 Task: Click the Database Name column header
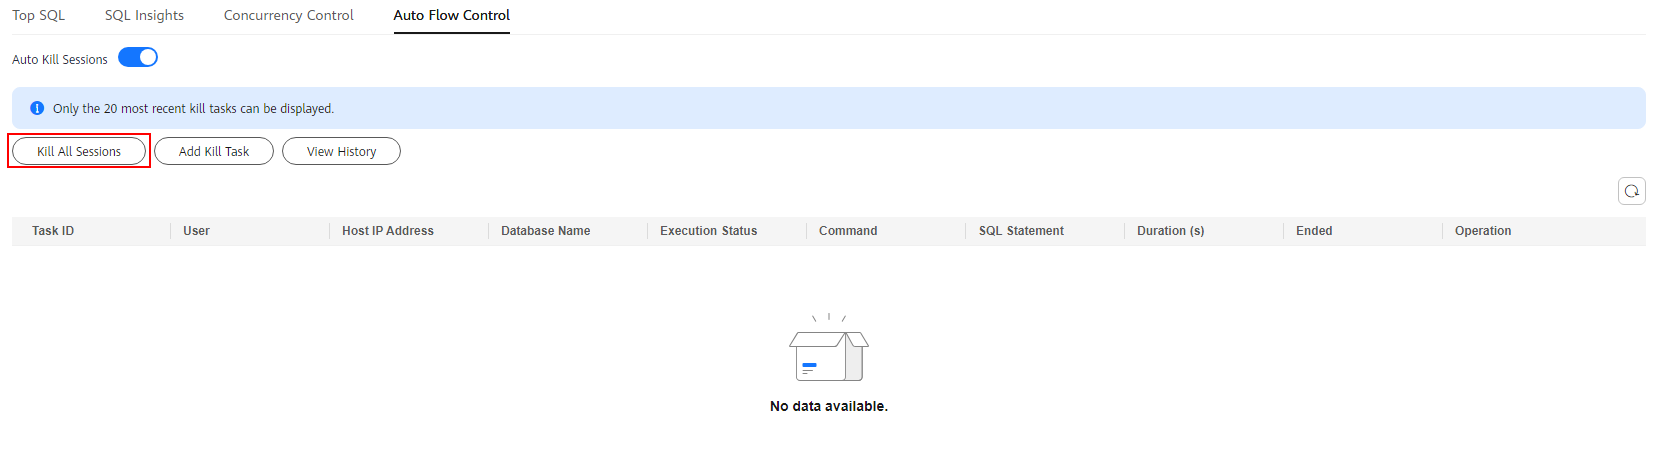pos(546,231)
